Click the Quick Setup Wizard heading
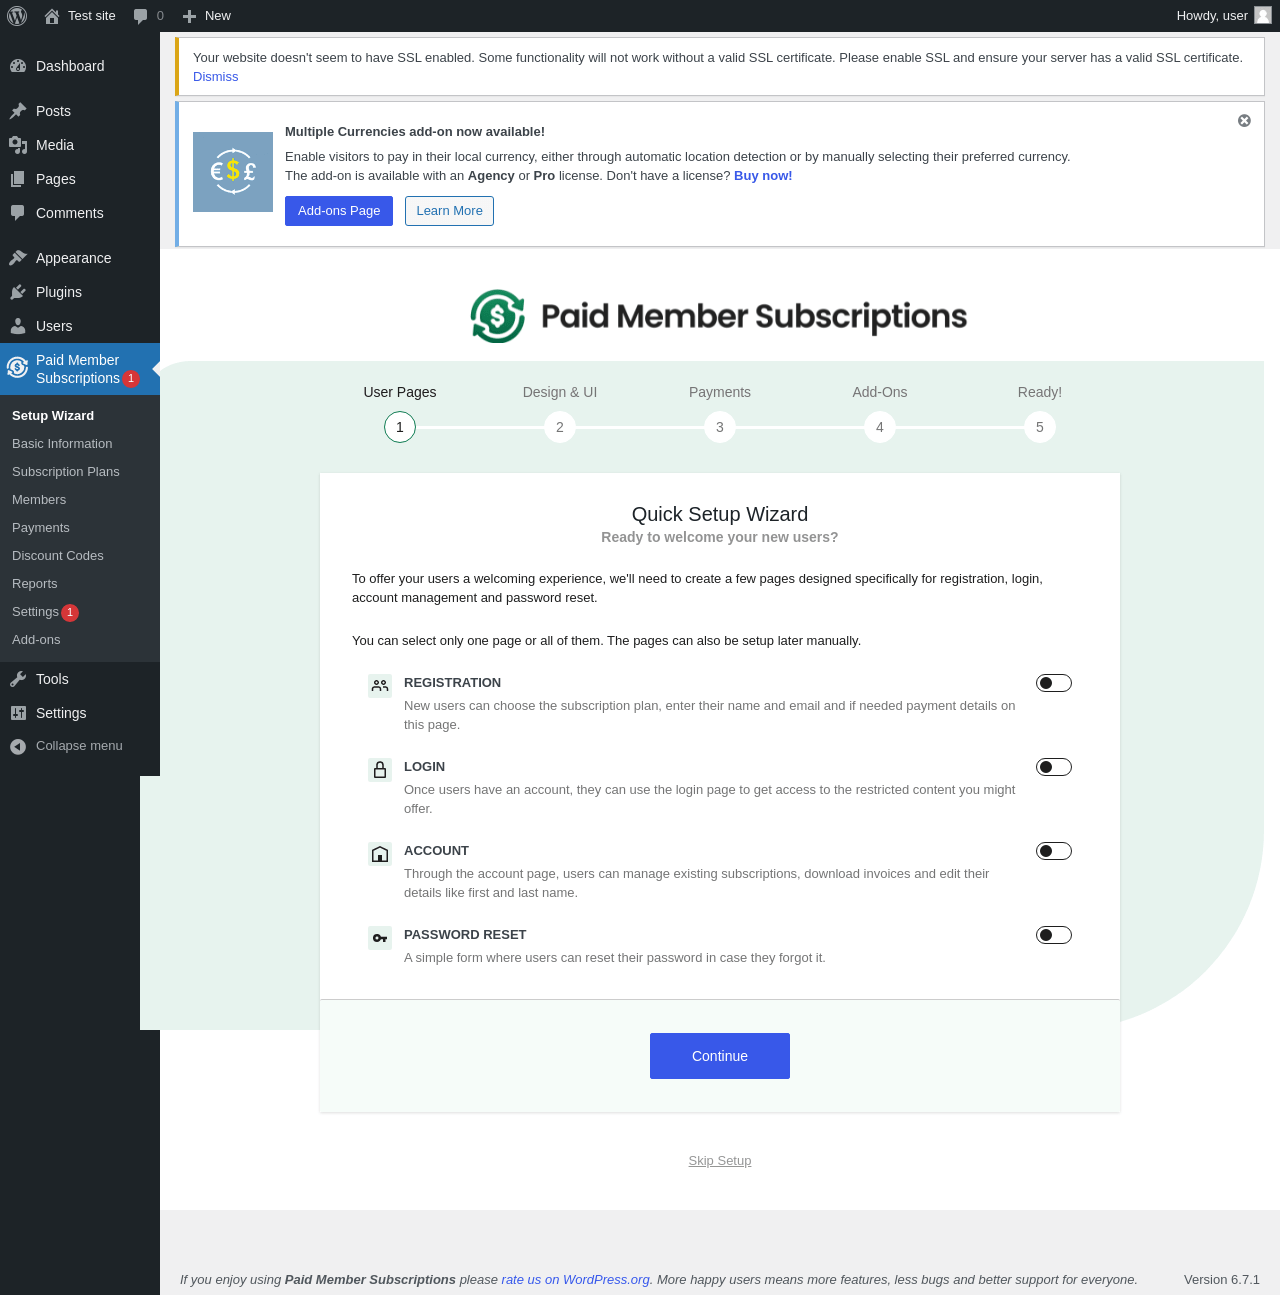The image size is (1280, 1295). [720, 514]
